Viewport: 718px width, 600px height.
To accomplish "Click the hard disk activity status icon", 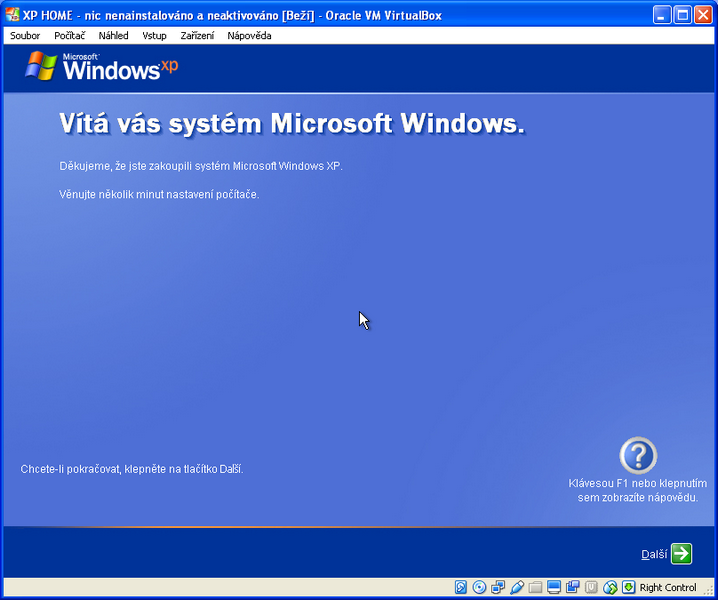I will coord(461,587).
